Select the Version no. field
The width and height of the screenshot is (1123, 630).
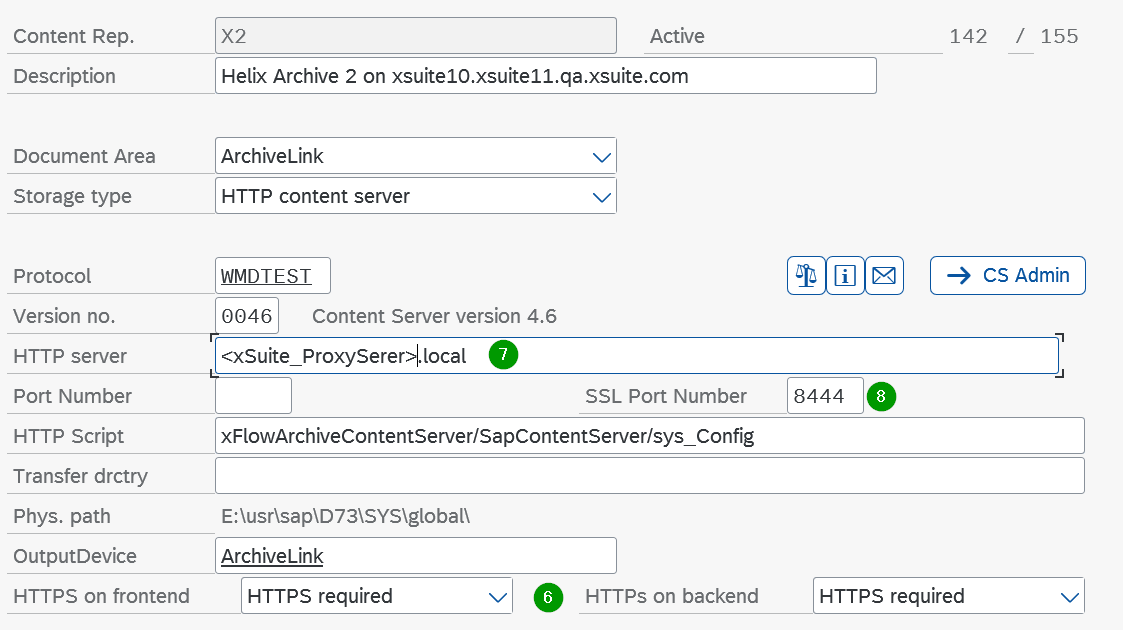pos(246,316)
